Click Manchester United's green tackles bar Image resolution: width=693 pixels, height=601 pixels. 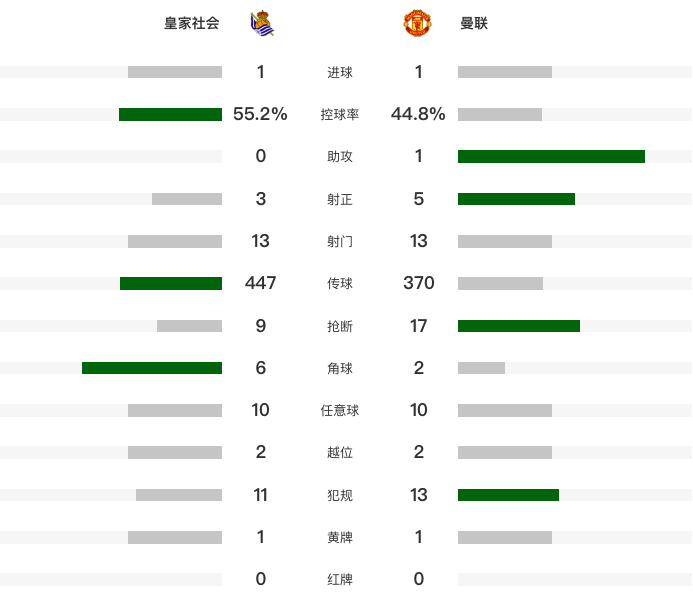click(x=519, y=326)
